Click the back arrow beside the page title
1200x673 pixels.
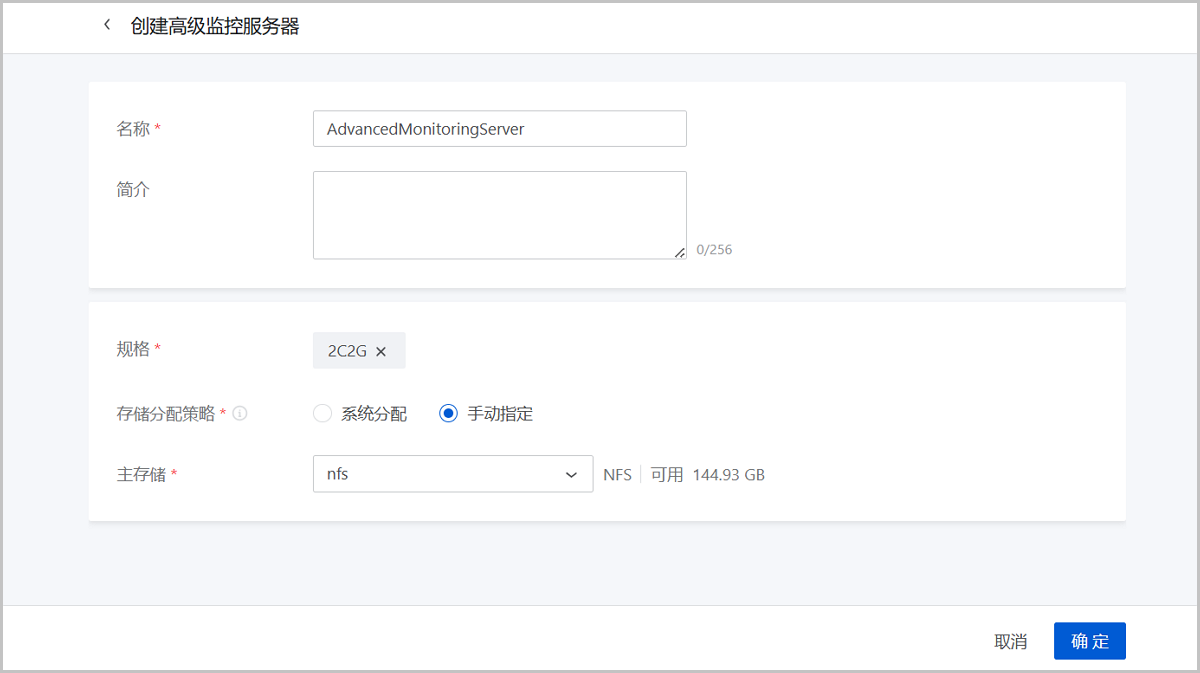point(107,26)
